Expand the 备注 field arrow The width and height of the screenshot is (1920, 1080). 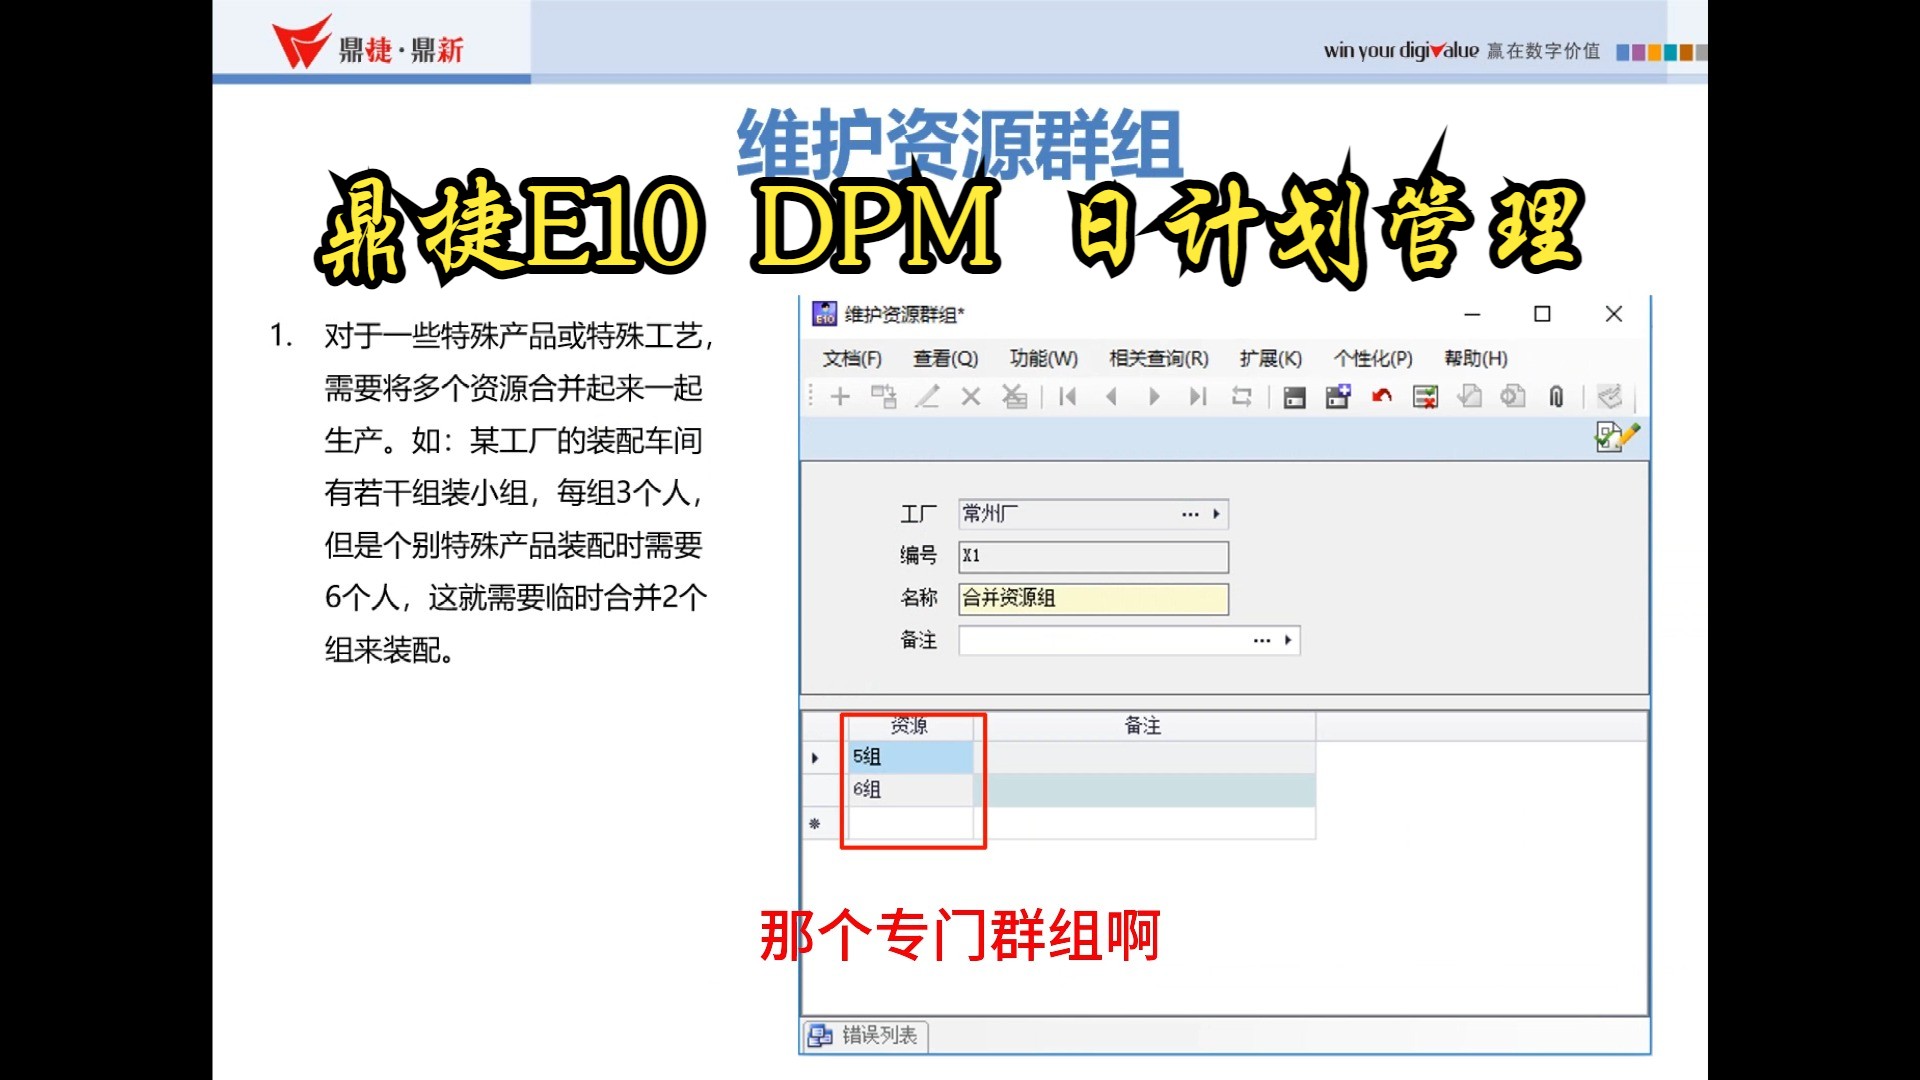(x=1288, y=640)
